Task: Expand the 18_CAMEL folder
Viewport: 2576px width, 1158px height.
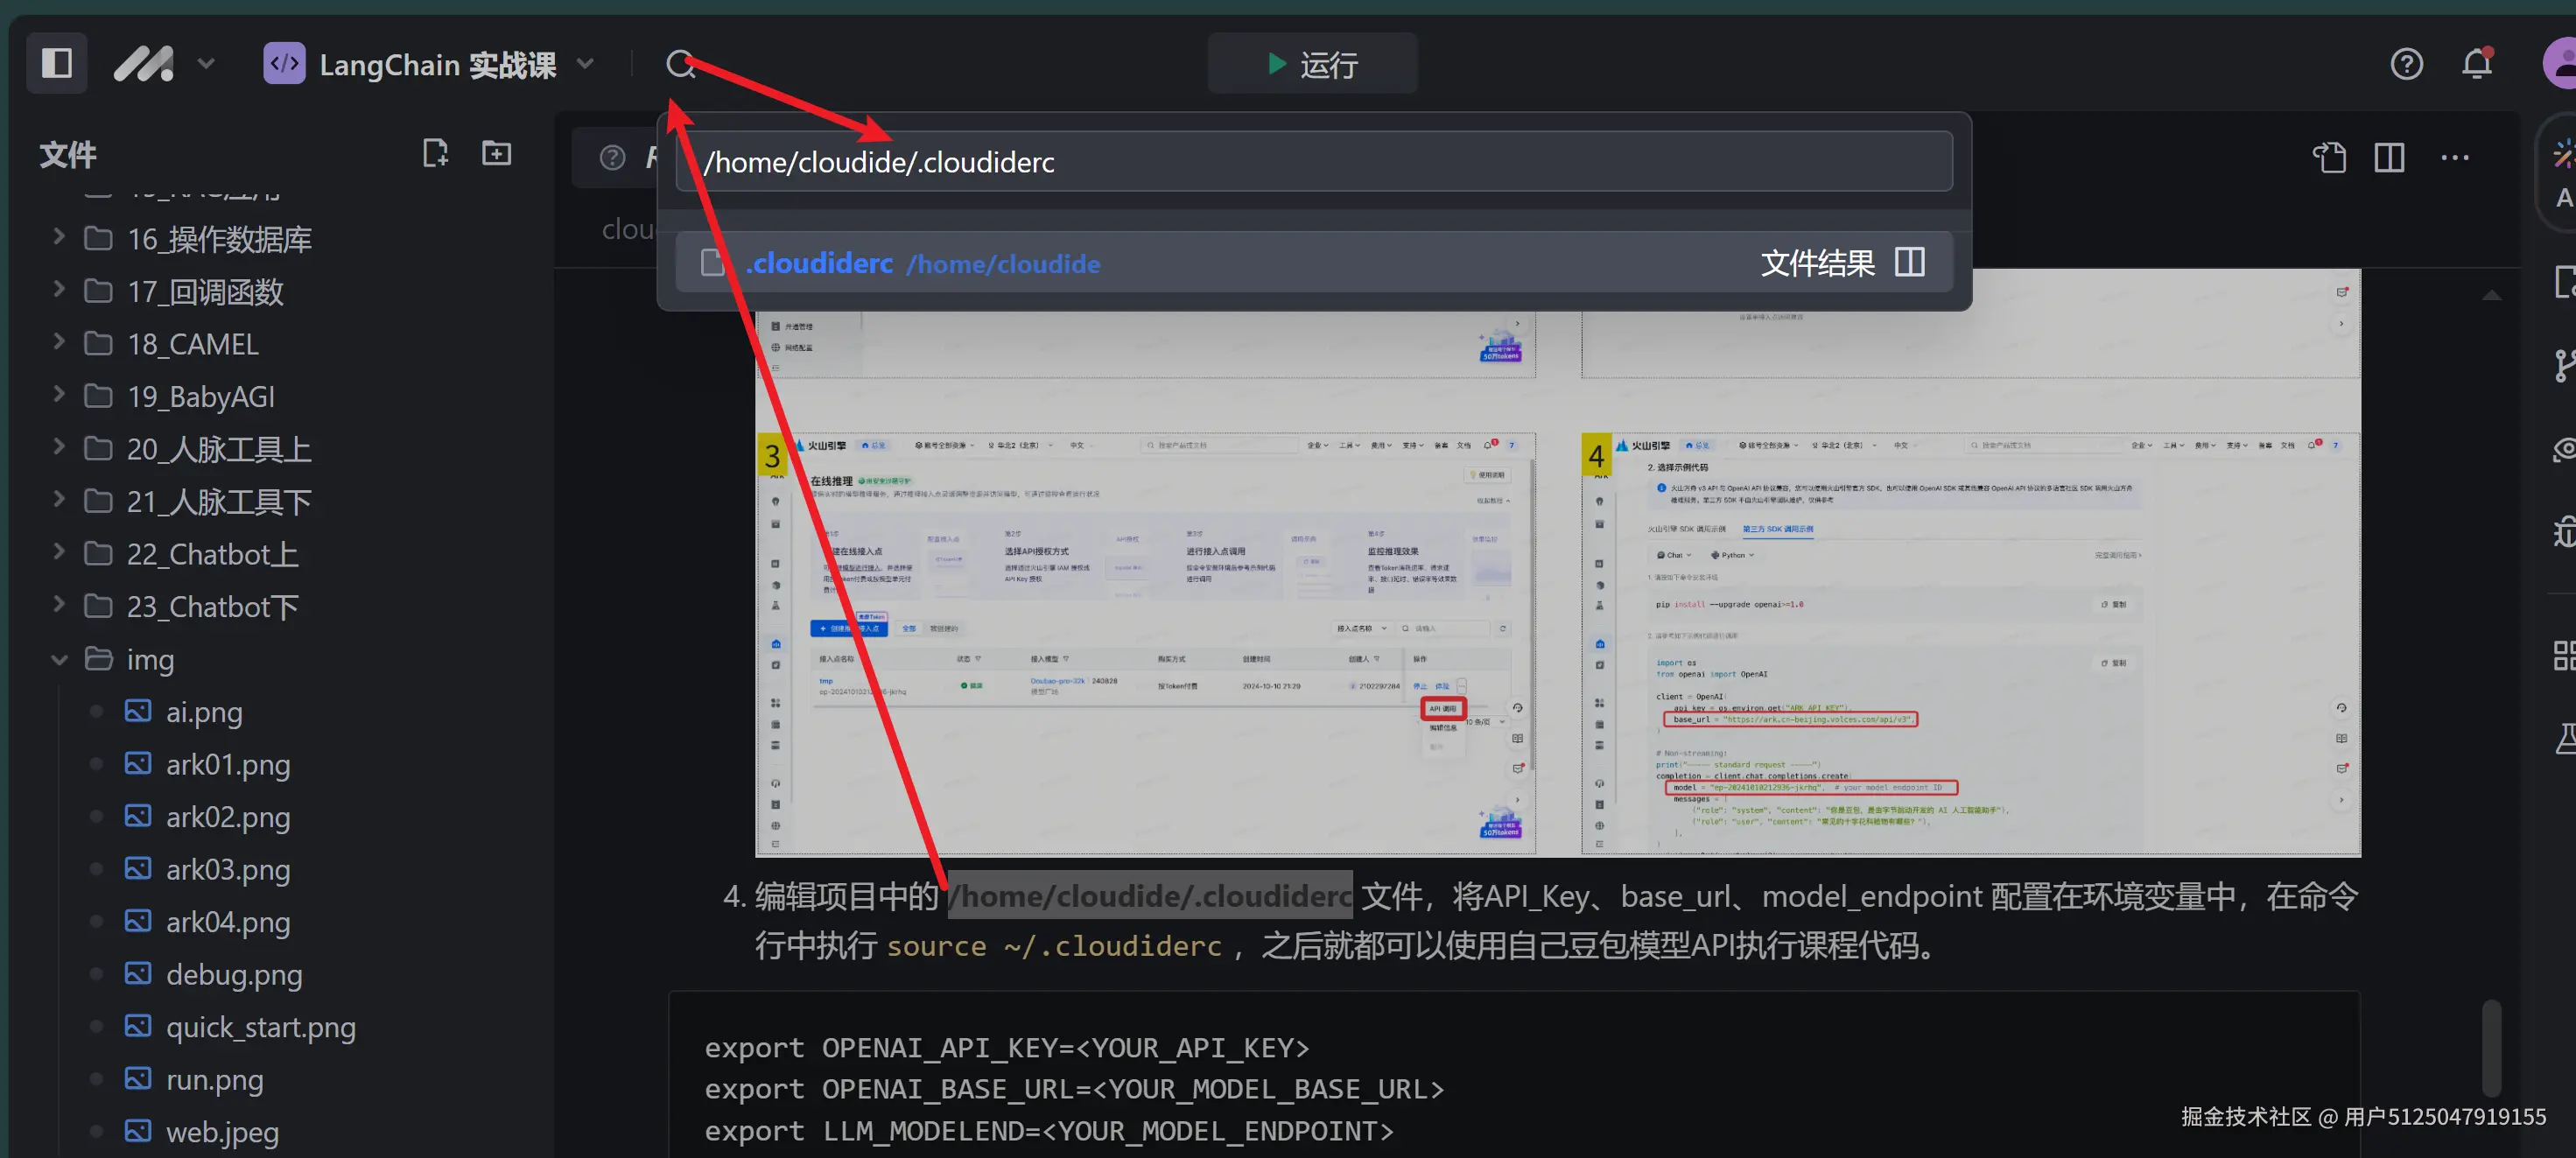Action: pos(59,343)
